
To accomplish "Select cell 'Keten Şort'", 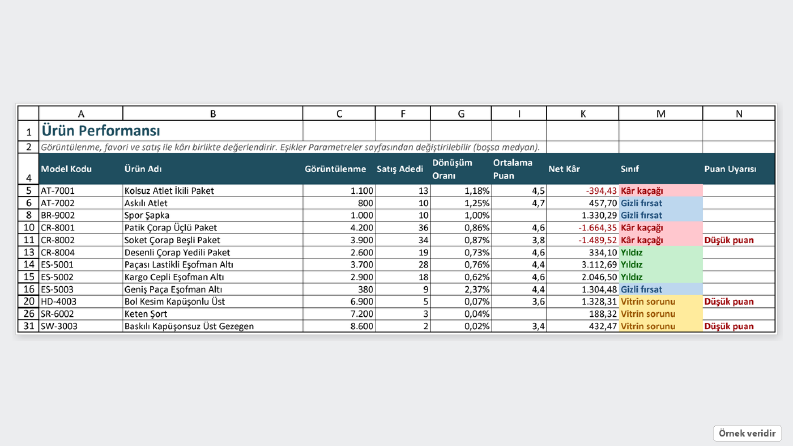I will 213,314.
